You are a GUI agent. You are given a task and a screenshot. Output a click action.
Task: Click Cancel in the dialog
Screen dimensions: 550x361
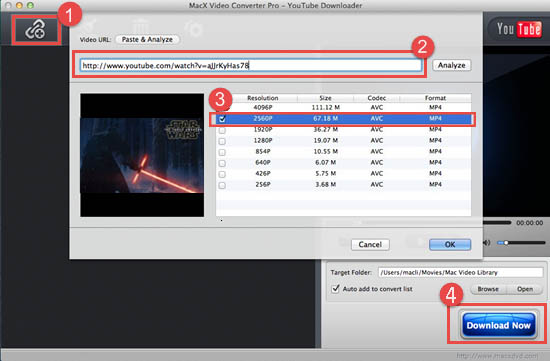[370, 245]
